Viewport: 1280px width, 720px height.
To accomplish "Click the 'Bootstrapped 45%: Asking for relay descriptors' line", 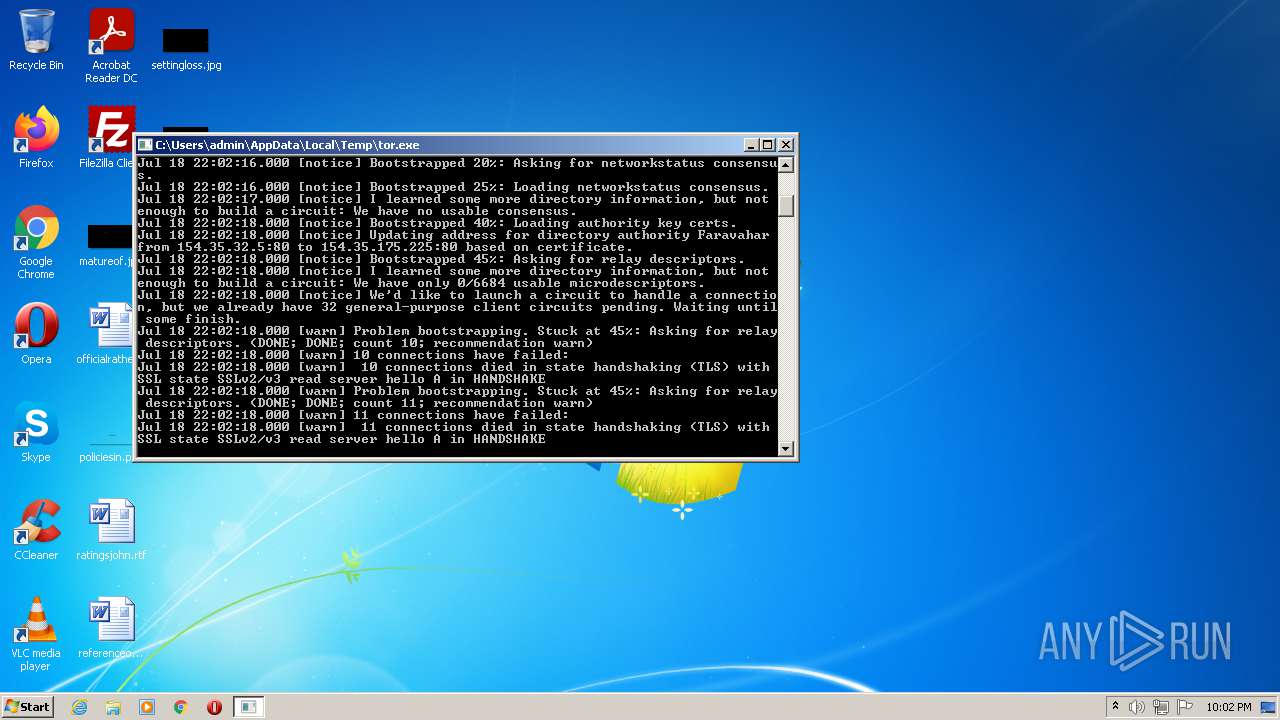I will tap(441, 259).
